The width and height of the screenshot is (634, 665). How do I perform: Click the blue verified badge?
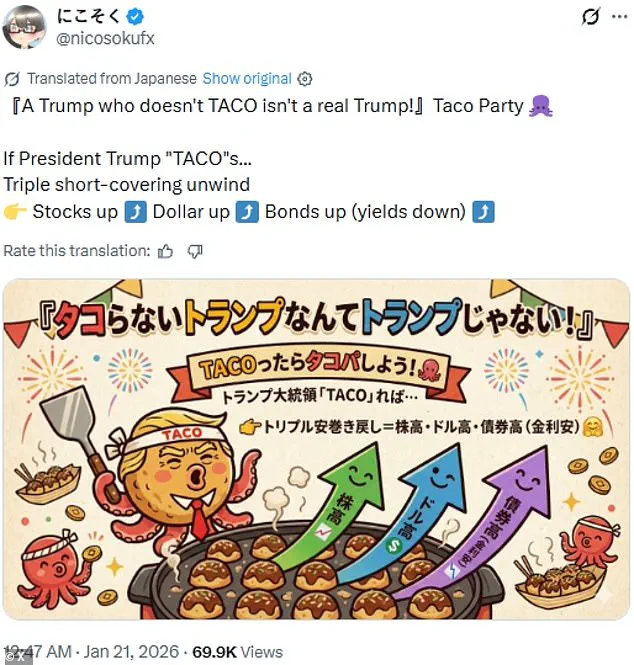[133, 18]
